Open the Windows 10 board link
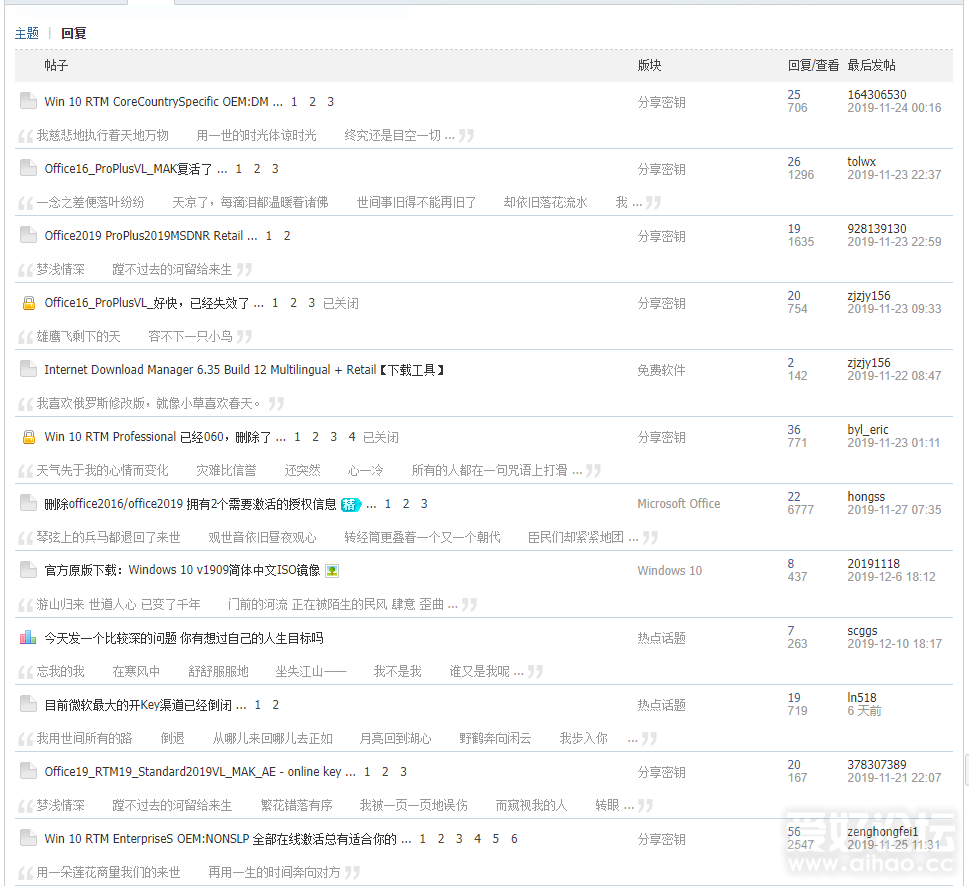This screenshot has width=969, height=886. (x=670, y=570)
